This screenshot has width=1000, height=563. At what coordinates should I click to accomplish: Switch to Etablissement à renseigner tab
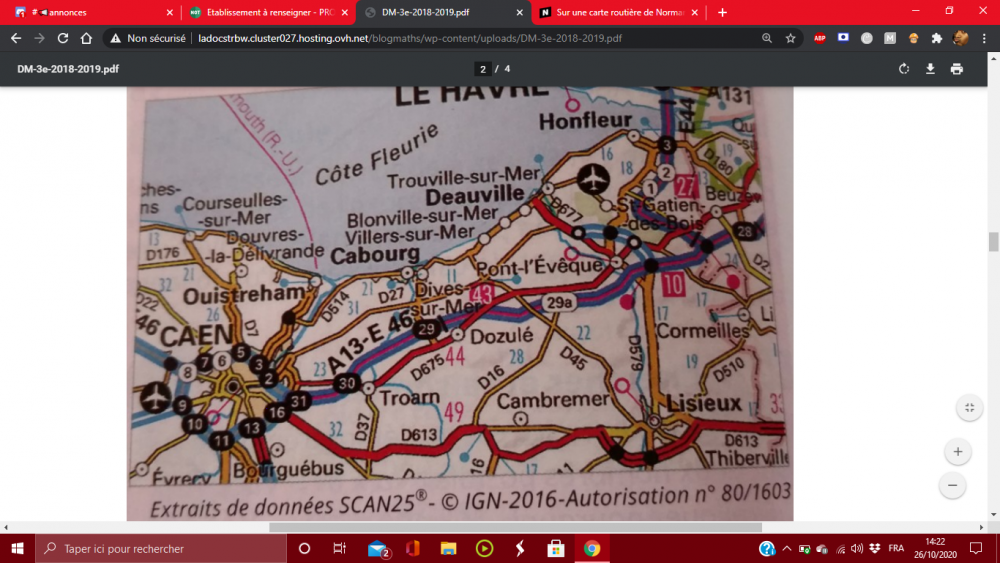[270, 12]
